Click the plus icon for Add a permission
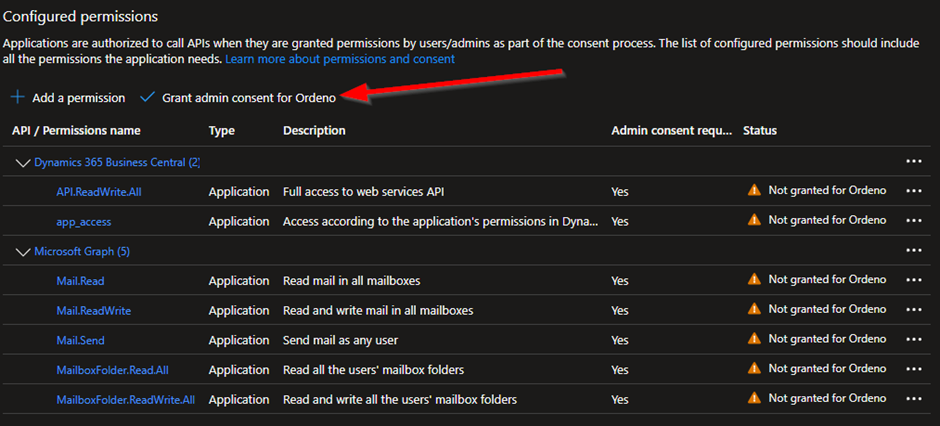Viewport: 940px width, 426px height. pyautogui.click(x=18, y=98)
